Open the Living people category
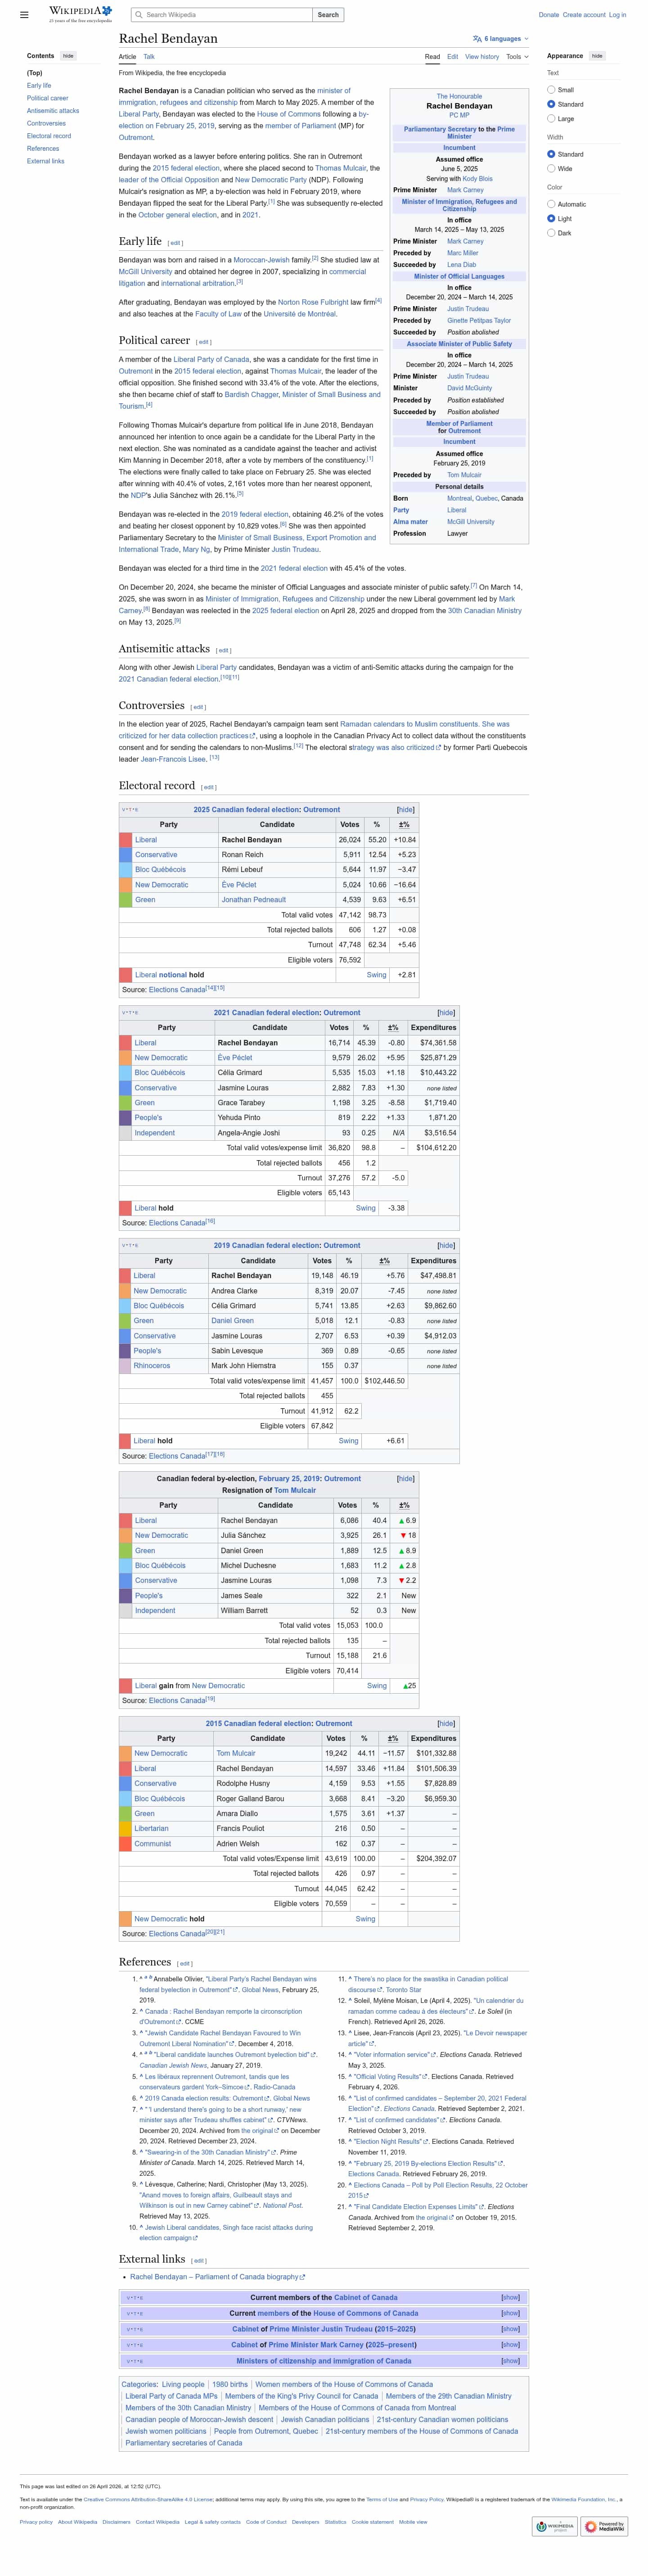This screenshot has height=2576, width=648. pos(183,2384)
